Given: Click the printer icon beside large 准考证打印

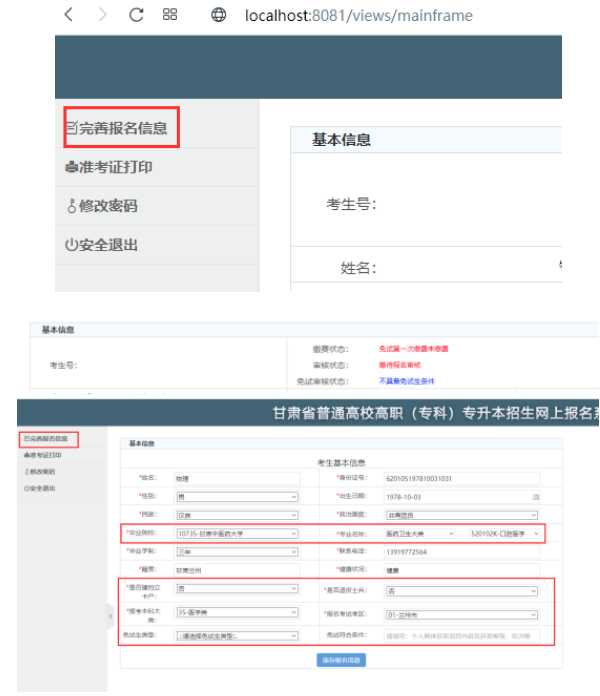Looking at the screenshot, I should pyautogui.click(x=71, y=167).
